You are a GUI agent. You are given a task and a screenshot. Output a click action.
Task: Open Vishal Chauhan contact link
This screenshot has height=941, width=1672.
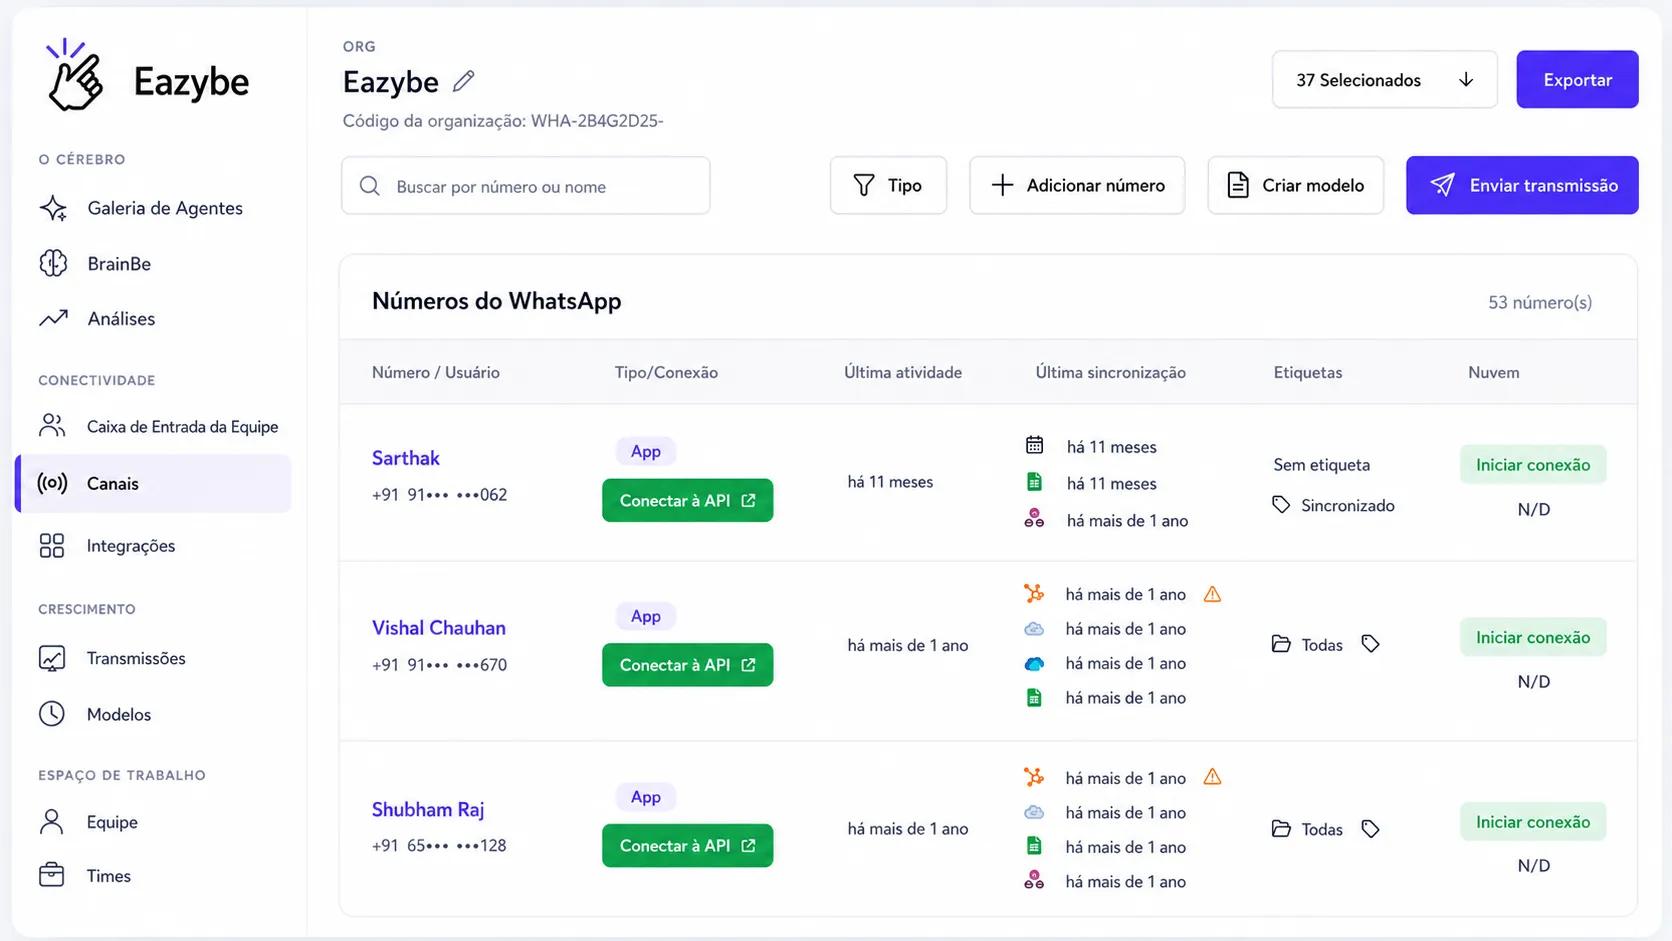click(438, 628)
